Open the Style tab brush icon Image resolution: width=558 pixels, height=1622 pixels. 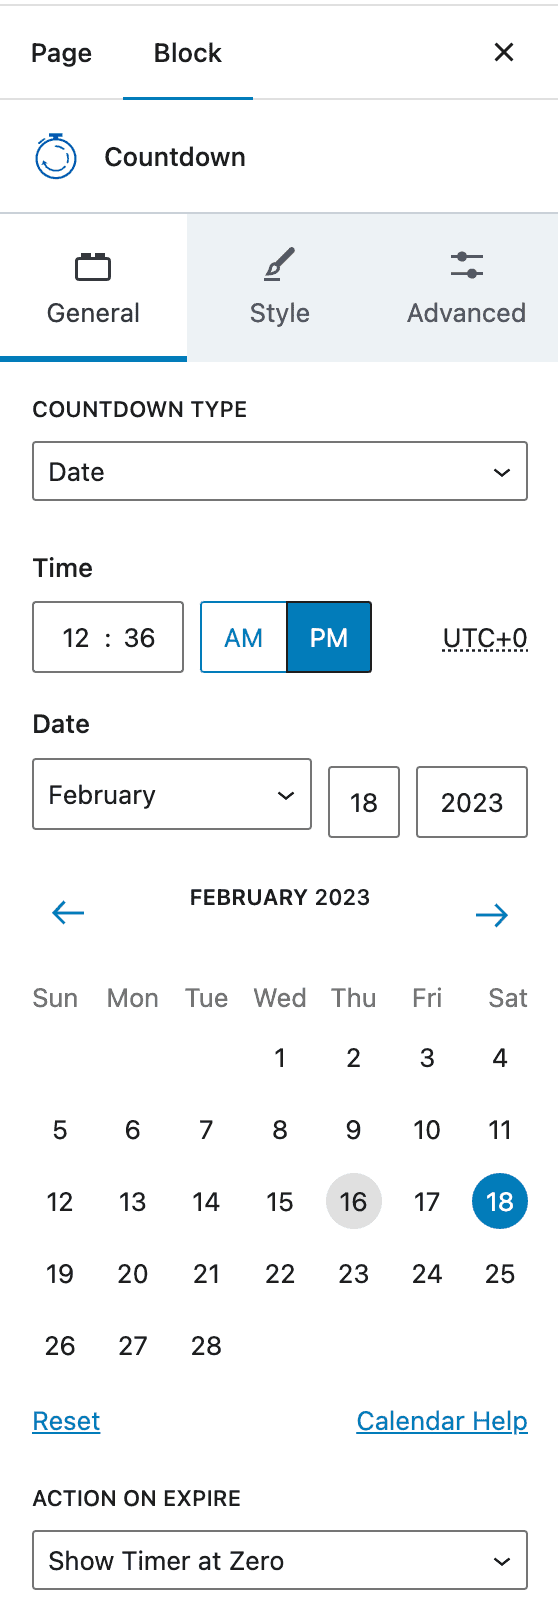tap(280, 265)
